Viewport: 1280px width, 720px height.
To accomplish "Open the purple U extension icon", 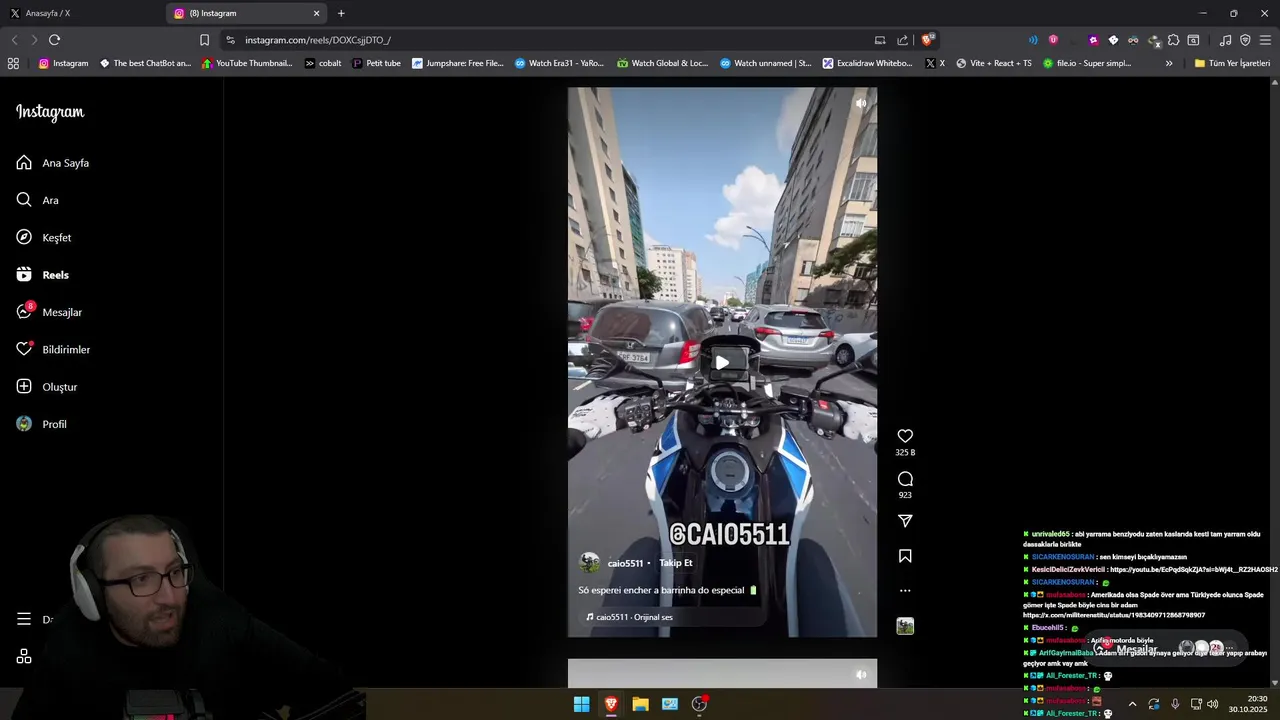I will 1053,40.
